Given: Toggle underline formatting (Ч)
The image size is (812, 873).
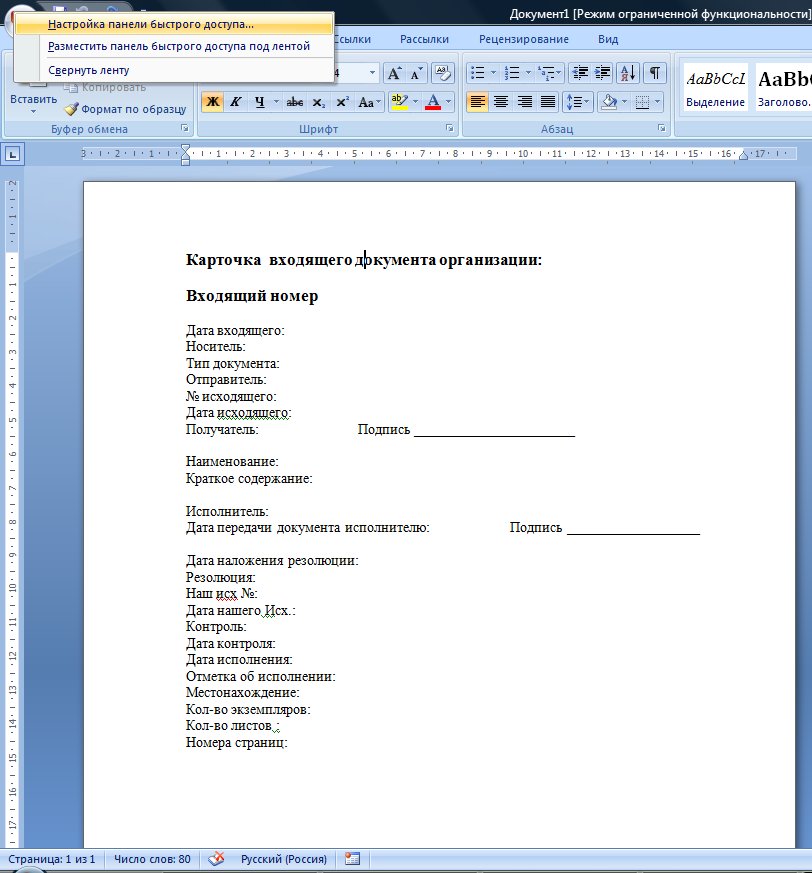Looking at the screenshot, I should point(260,102).
